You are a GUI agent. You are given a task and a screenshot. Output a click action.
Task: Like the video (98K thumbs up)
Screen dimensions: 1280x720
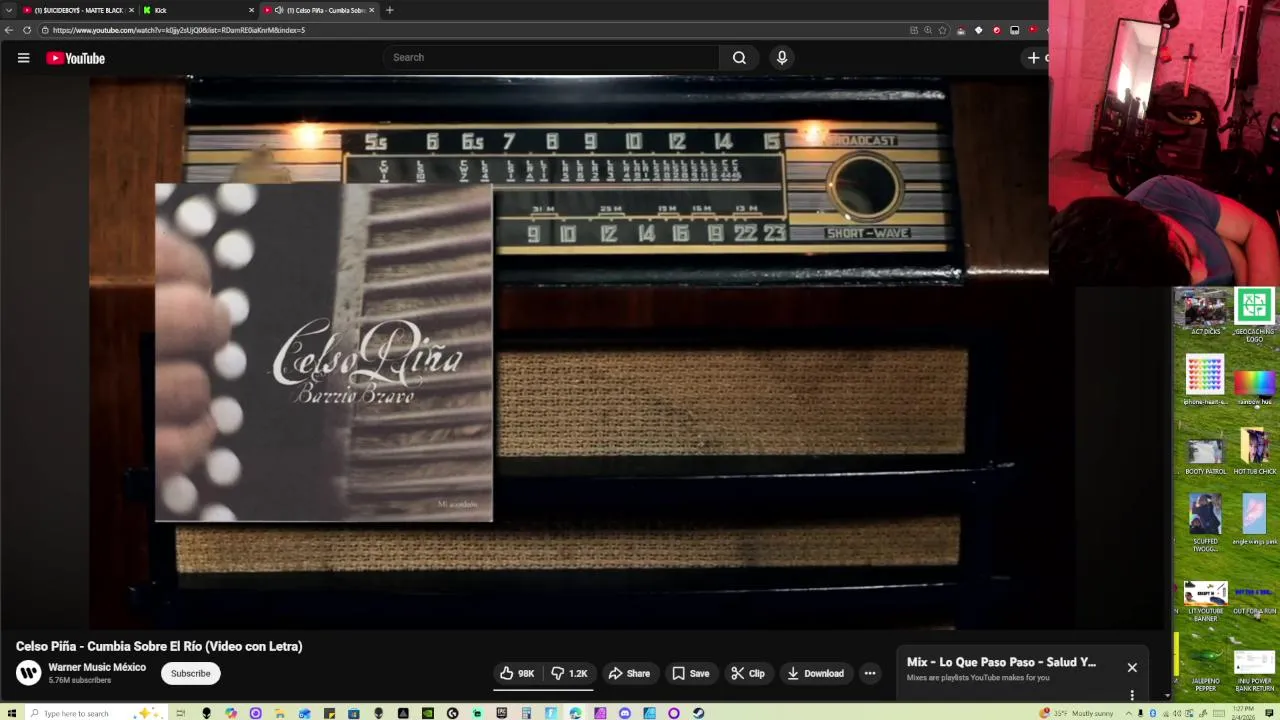click(x=517, y=673)
